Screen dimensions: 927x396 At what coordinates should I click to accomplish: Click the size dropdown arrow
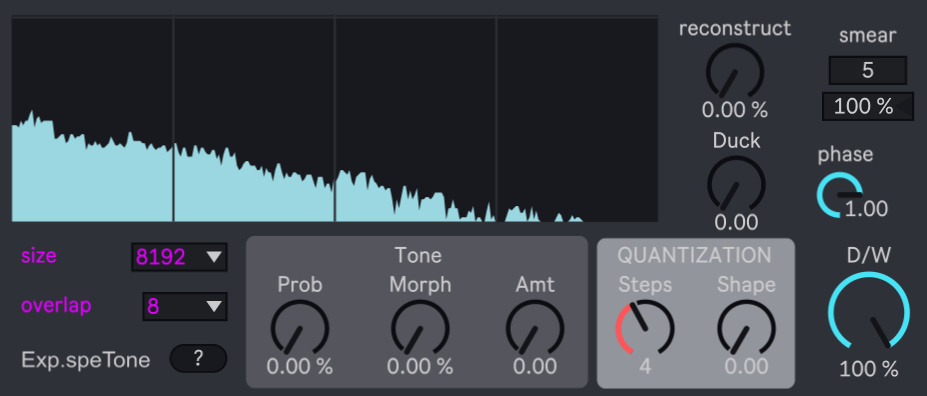tap(213, 257)
